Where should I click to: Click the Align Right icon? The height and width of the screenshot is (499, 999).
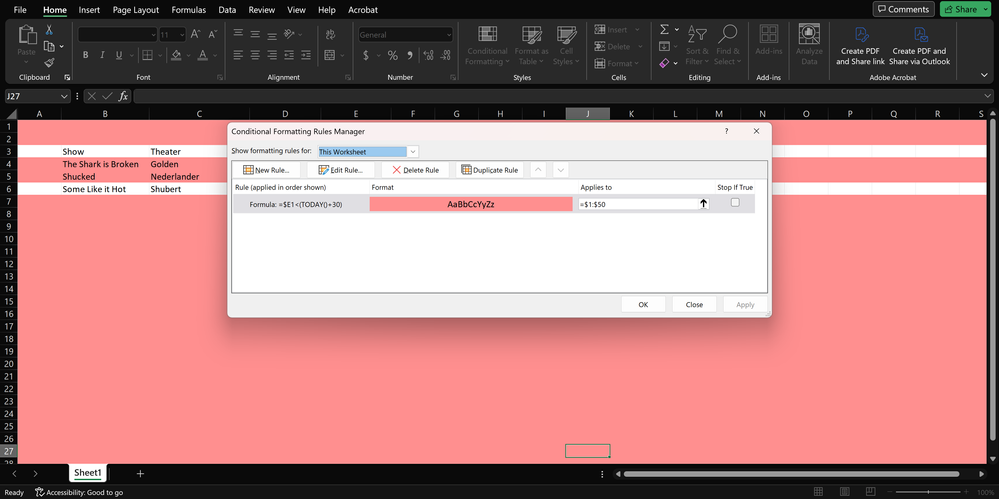[272, 55]
